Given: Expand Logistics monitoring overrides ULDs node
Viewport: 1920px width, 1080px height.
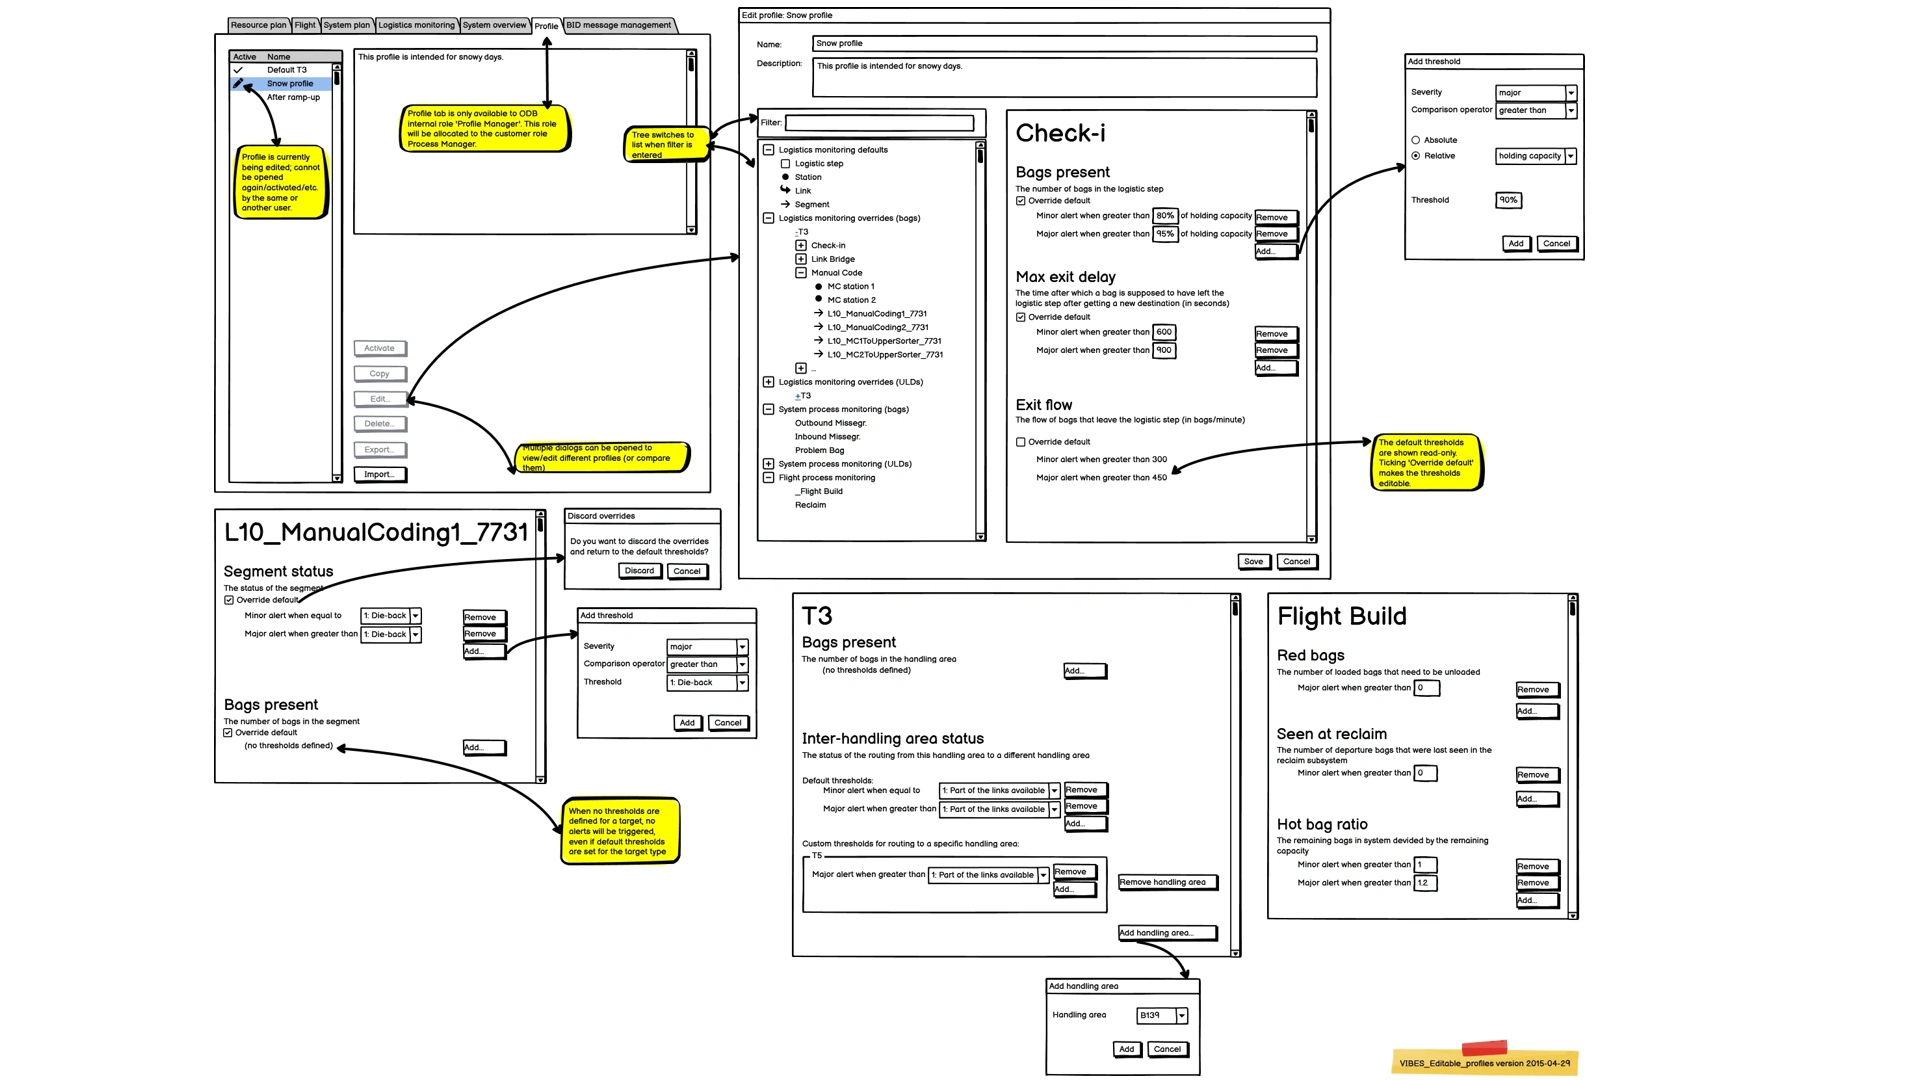Looking at the screenshot, I should pyautogui.click(x=769, y=381).
